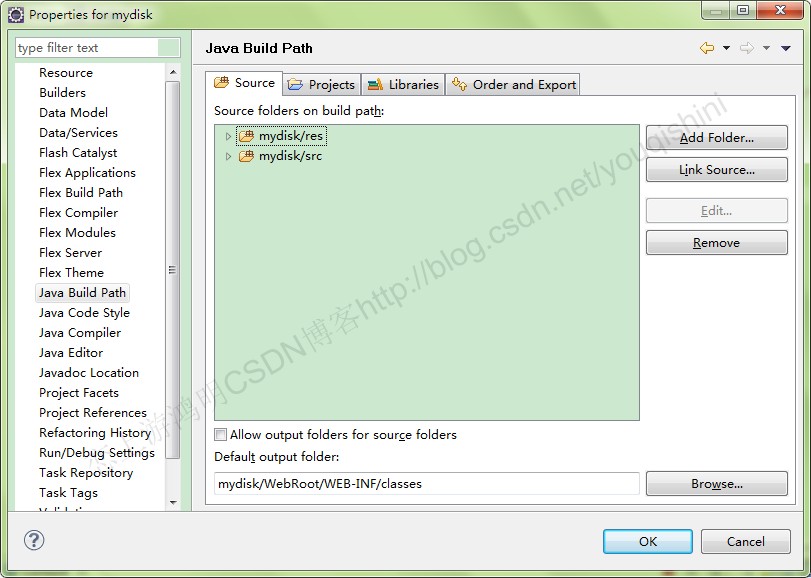Open Java Editor settings
Screen dimensions: 811x578
71,353
